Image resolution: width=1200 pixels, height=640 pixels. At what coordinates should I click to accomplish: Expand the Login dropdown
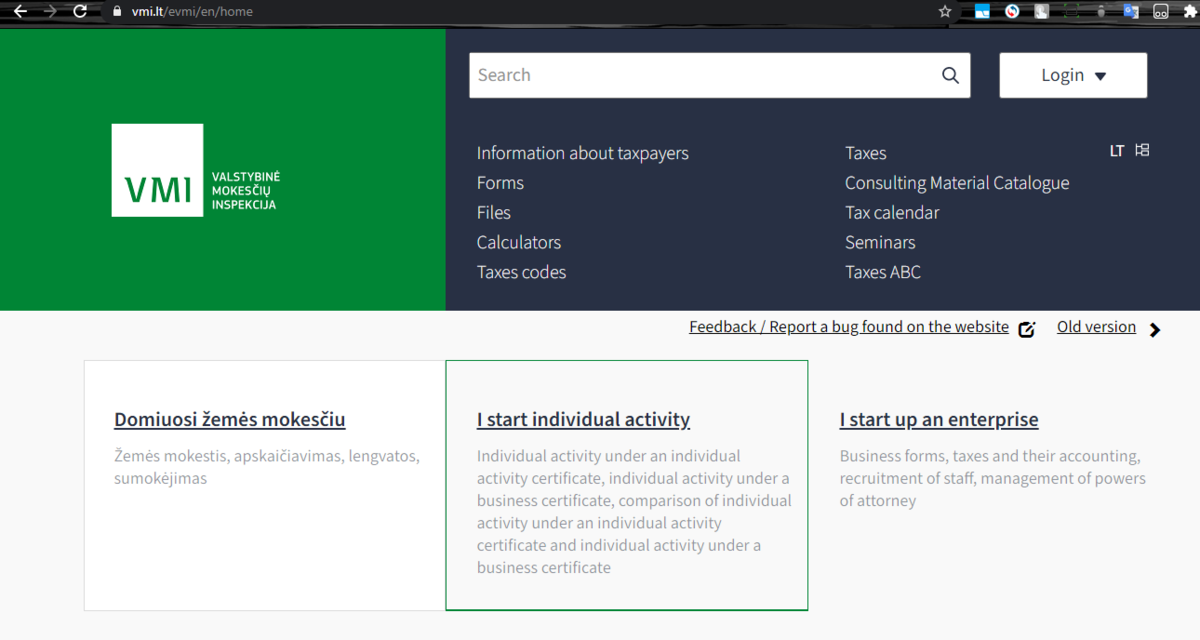click(x=1073, y=75)
